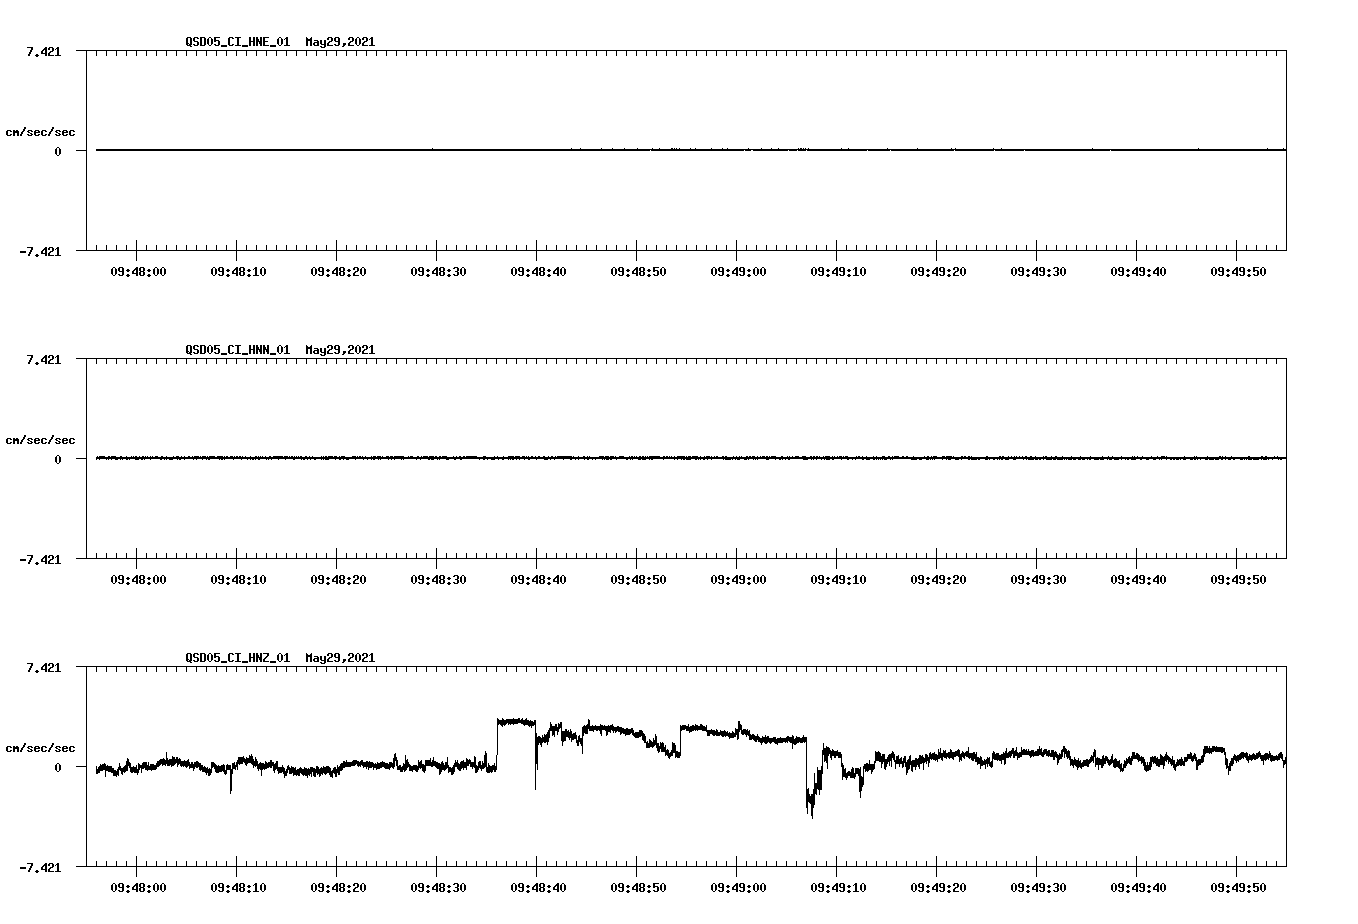
Task: Click the 09:48:00 tick label under the HNE plot
Action: pyautogui.click(x=140, y=270)
